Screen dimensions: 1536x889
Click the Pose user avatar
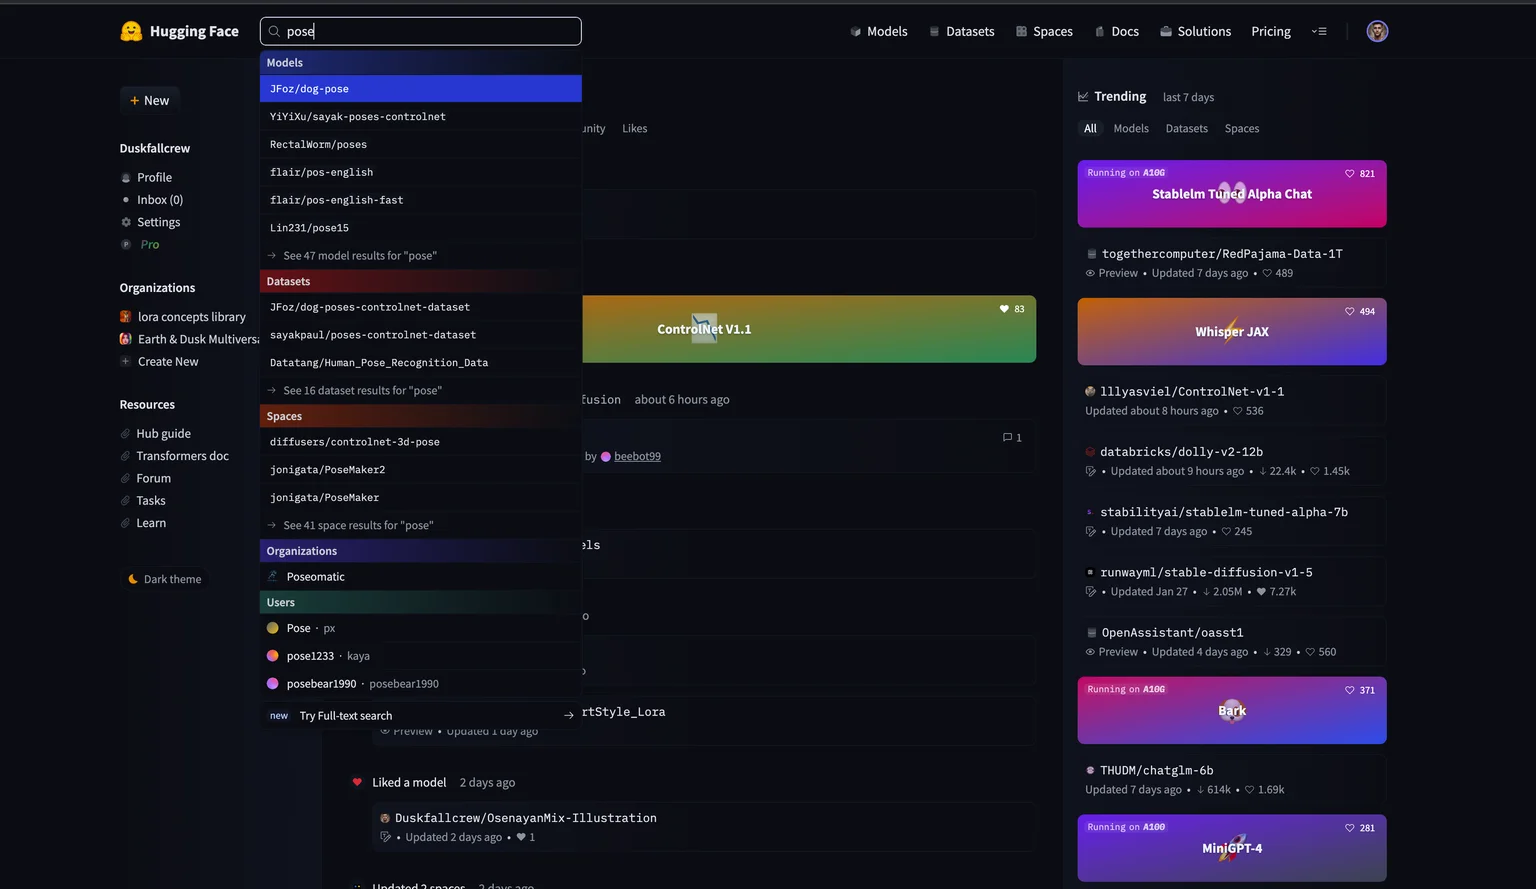(273, 628)
